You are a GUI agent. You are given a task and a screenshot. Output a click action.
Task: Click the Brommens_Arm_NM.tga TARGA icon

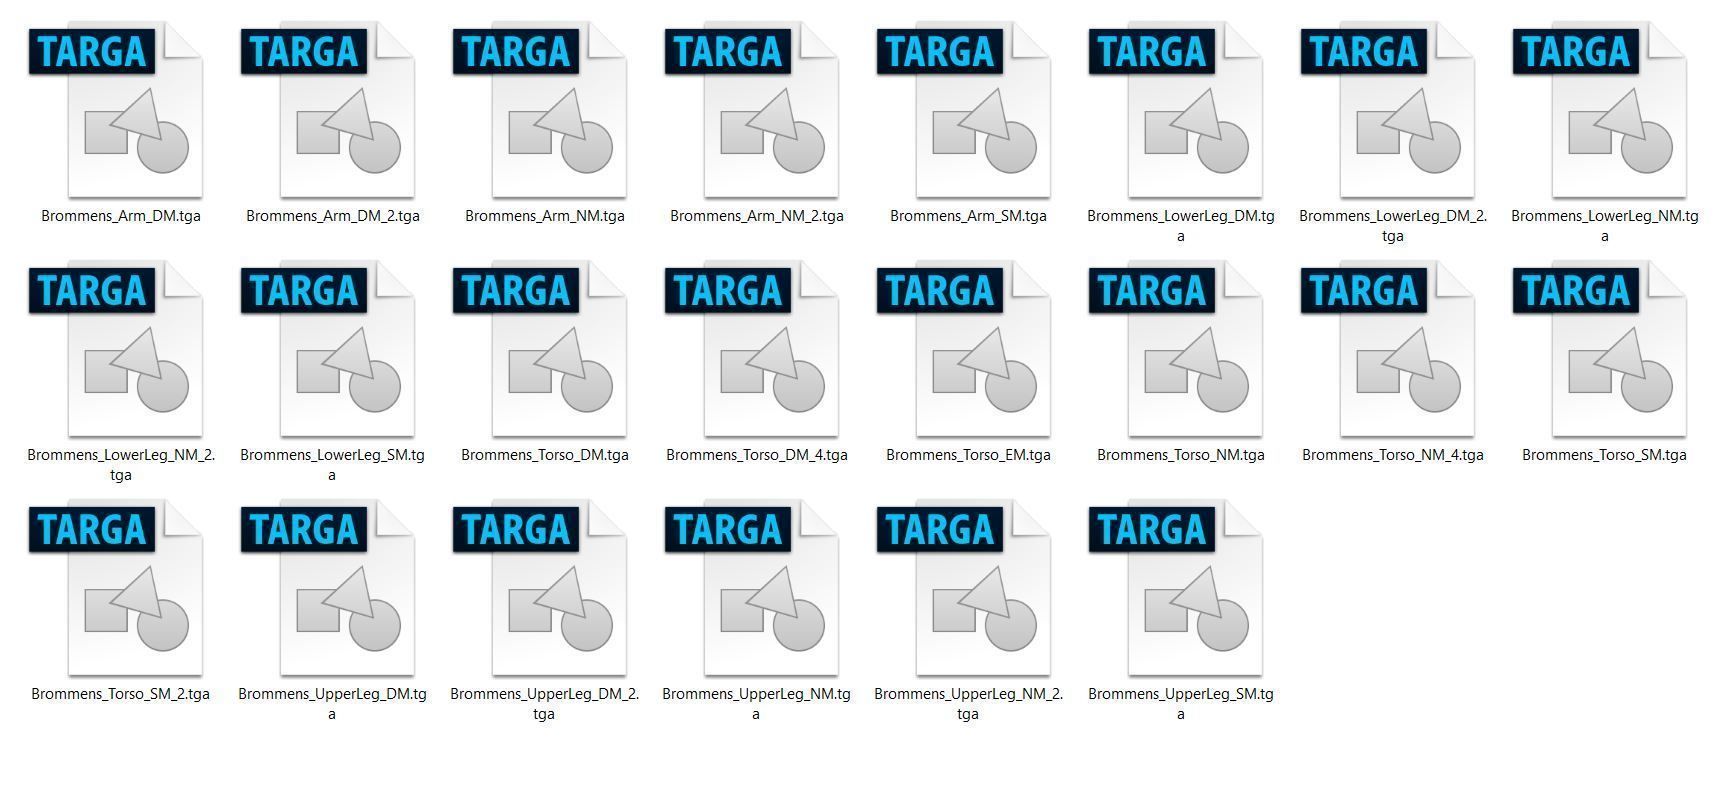(540, 110)
